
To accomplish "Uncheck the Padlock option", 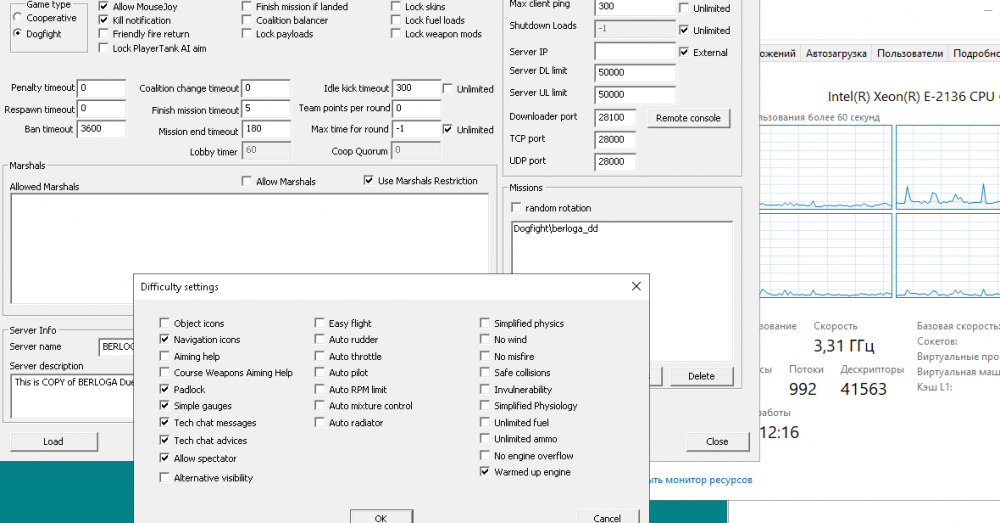I will tap(165, 389).
